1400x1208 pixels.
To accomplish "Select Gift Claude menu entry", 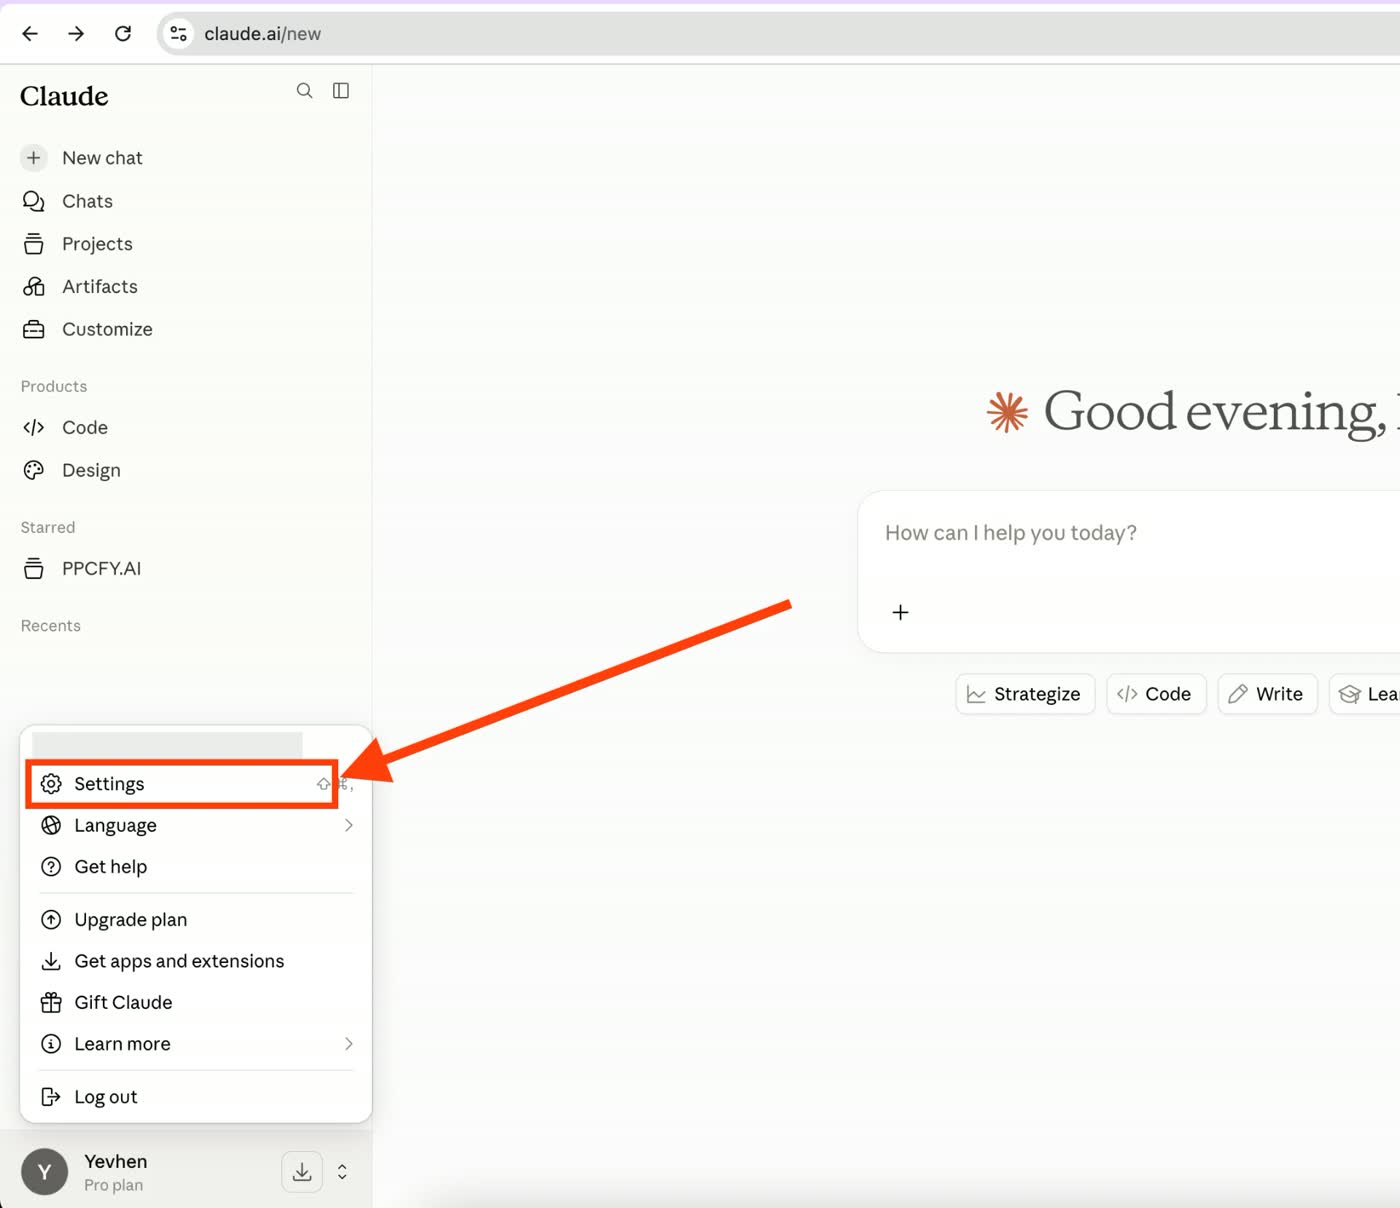I will click(x=196, y=1003).
